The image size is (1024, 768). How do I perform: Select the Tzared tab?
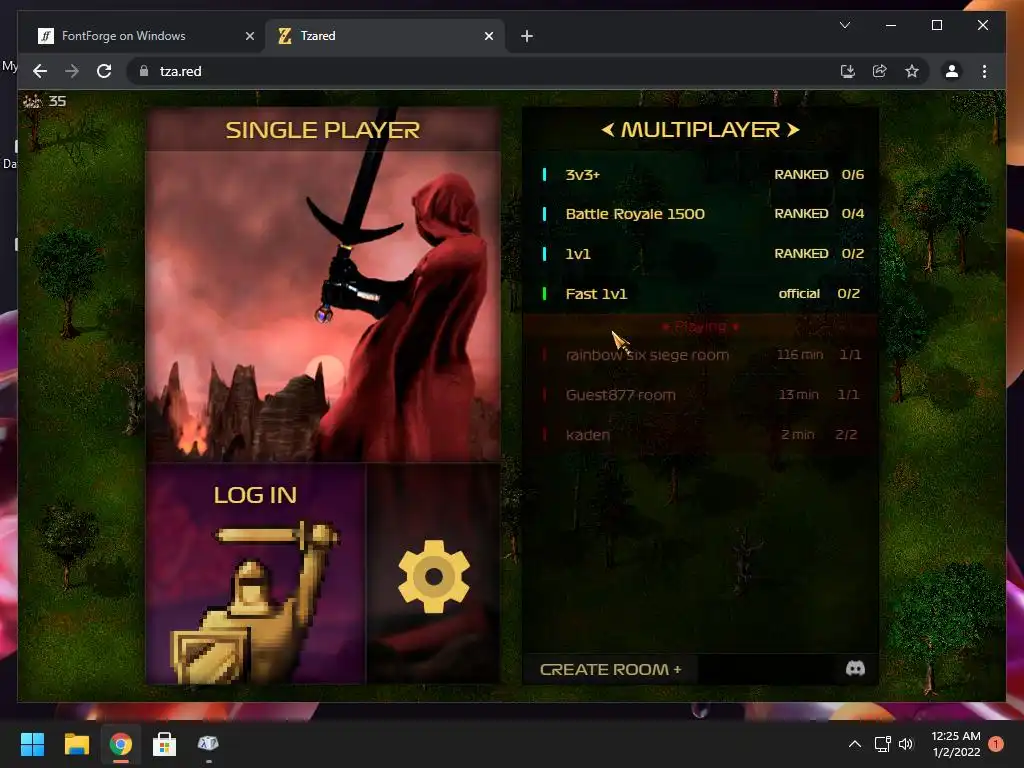[385, 36]
